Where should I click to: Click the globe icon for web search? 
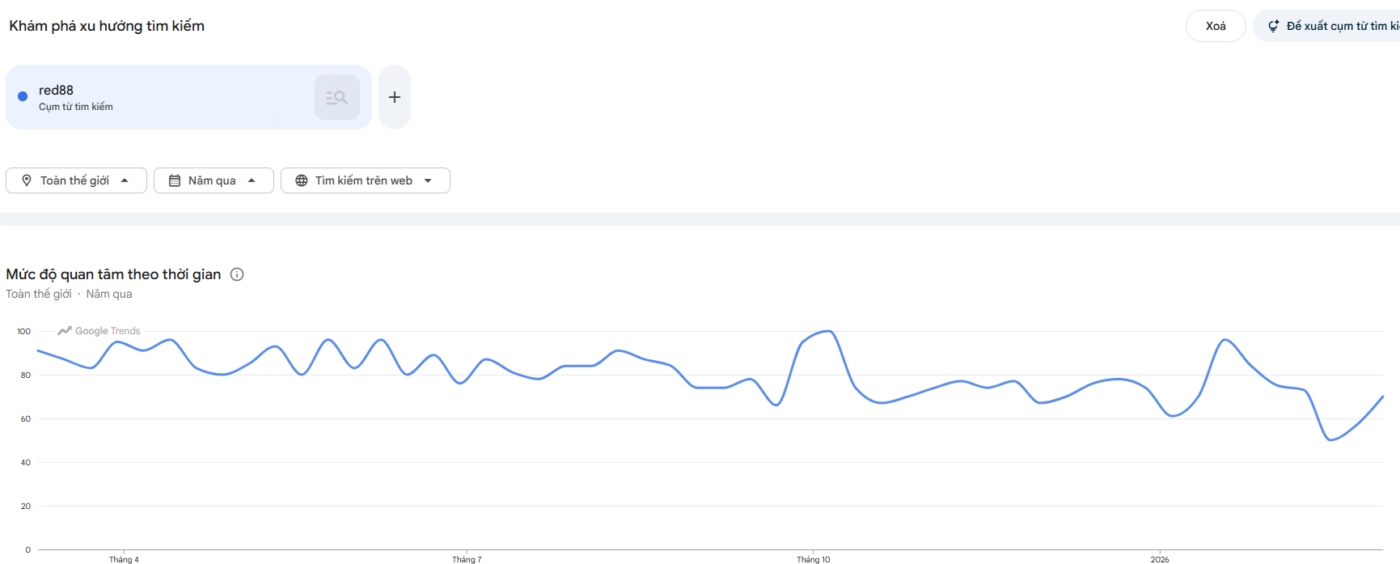(x=301, y=181)
